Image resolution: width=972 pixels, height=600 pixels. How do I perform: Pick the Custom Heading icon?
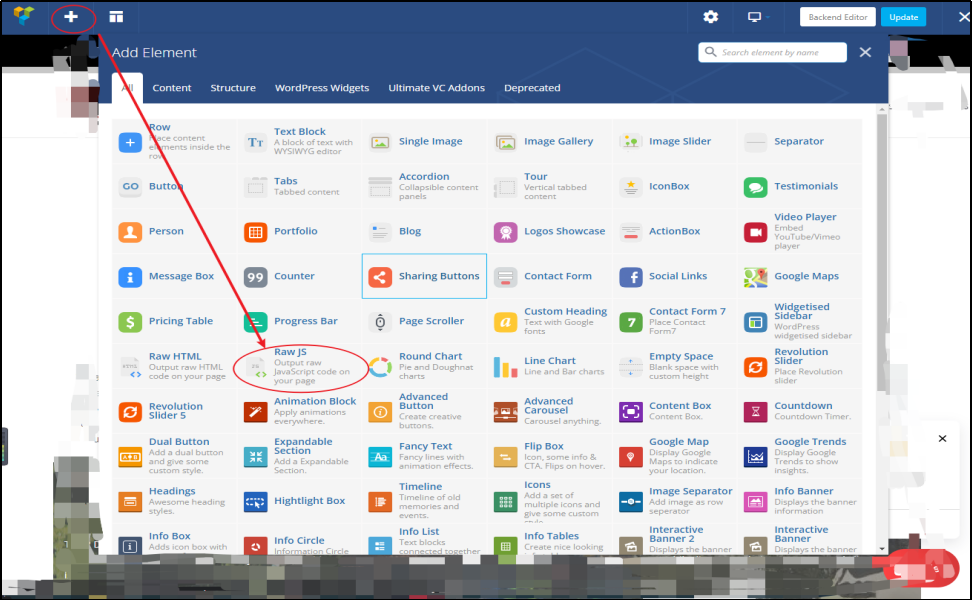point(505,322)
